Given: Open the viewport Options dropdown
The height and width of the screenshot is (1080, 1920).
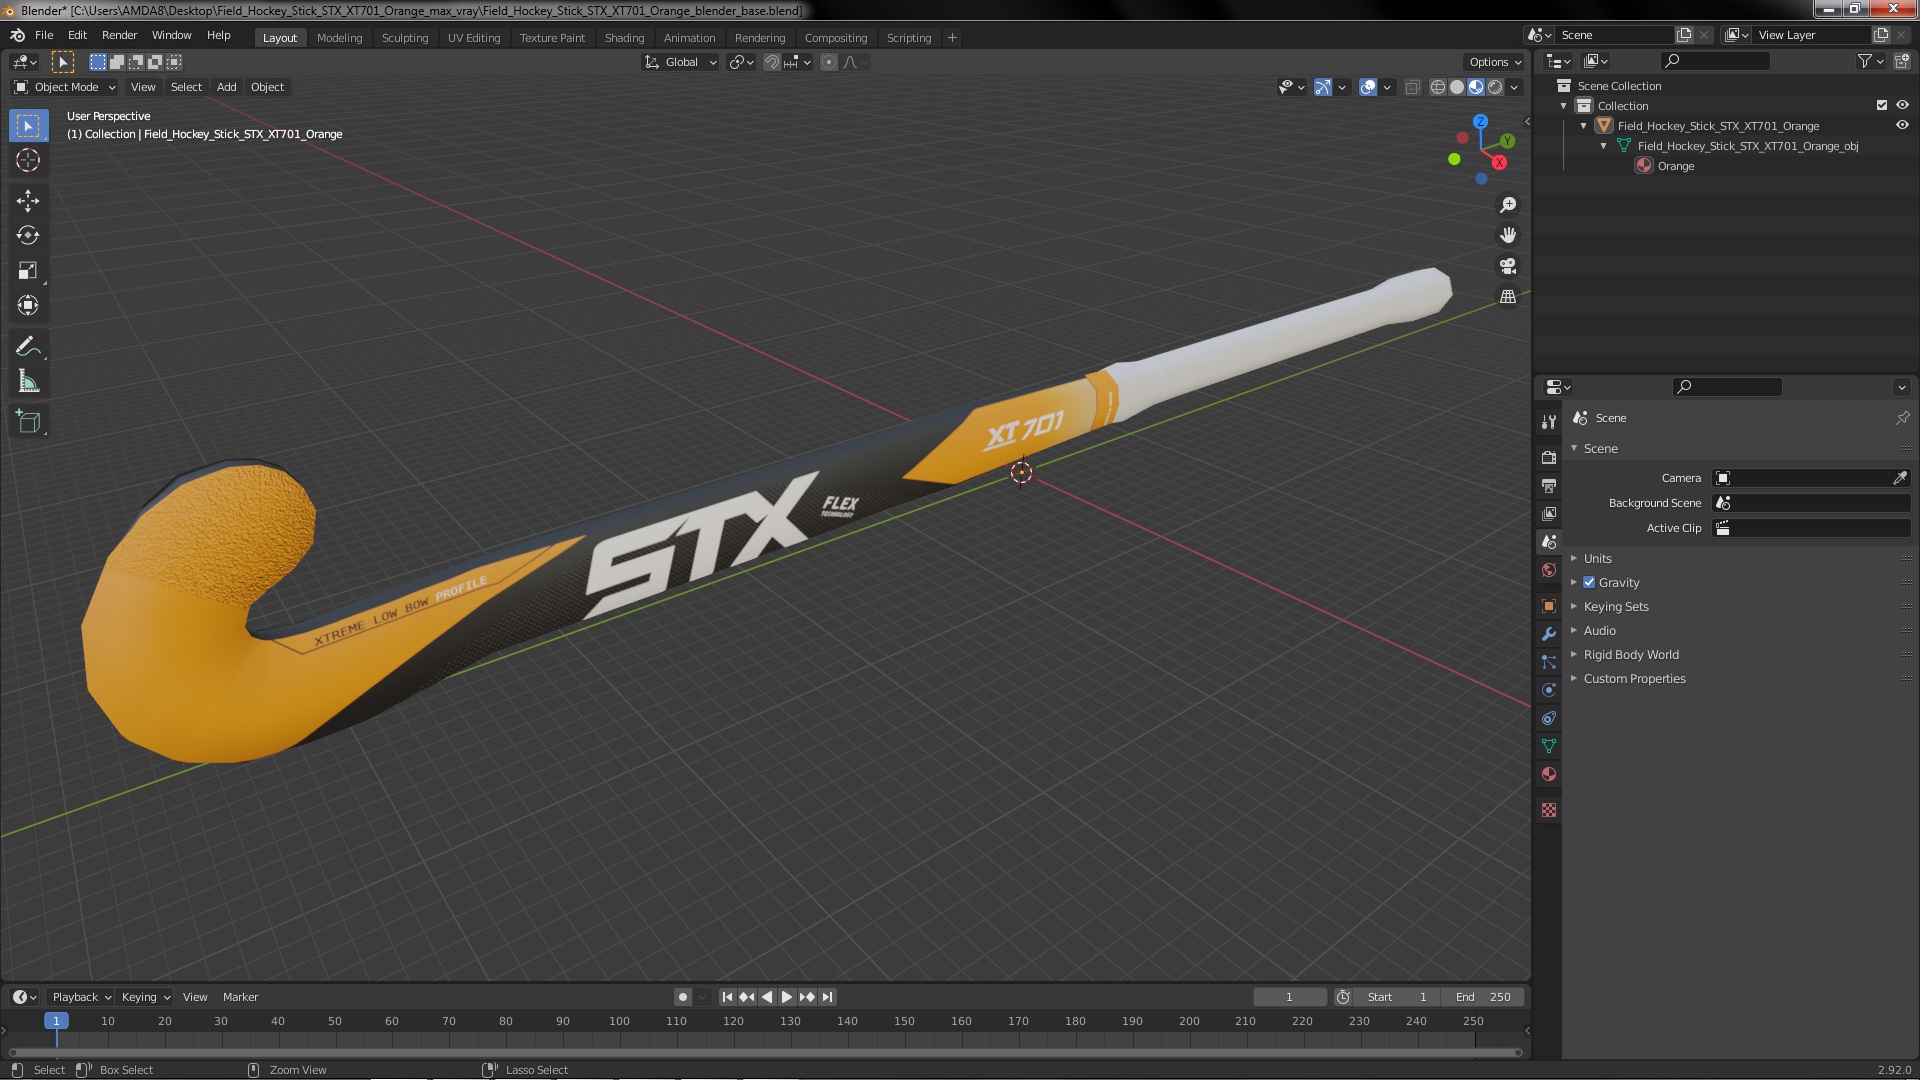Looking at the screenshot, I should [1494, 62].
